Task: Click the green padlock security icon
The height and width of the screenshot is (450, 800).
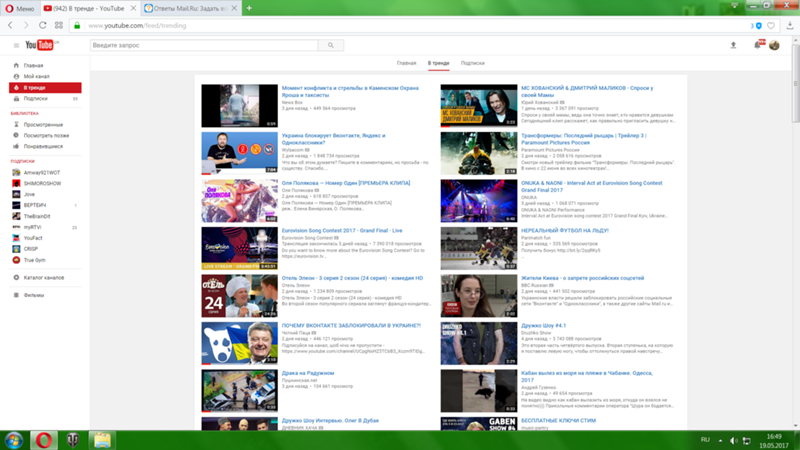Action: [77, 26]
